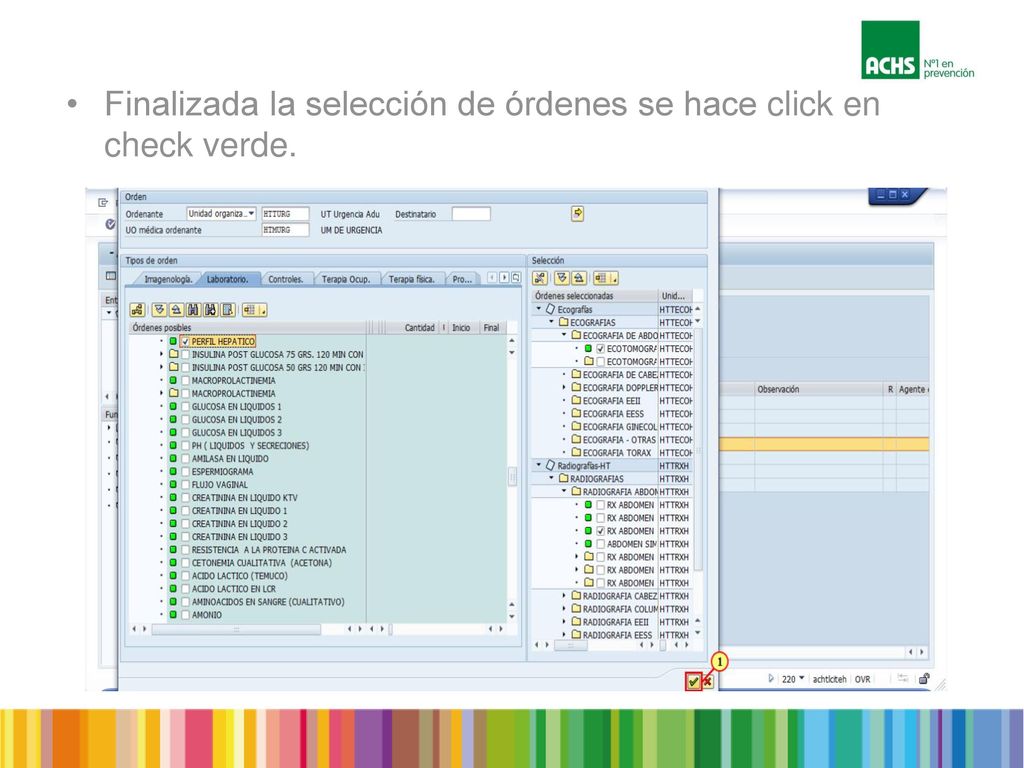Check INSULINA POST GLUCOSA 75 GRS checkbox
Viewport: 1024px width, 768px height.
(x=185, y=355)
